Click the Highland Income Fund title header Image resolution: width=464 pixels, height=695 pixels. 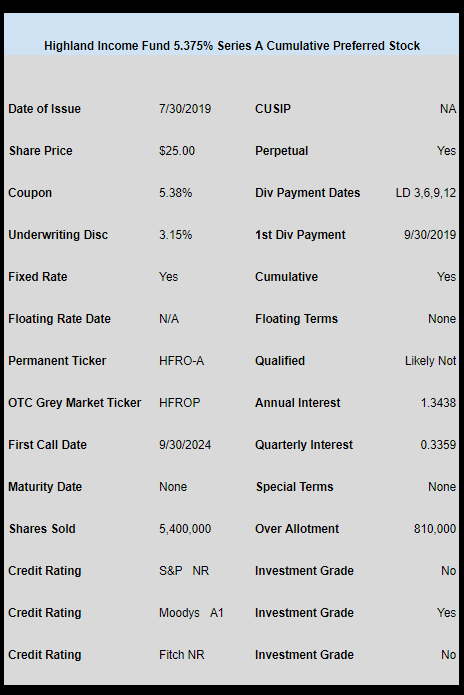(232, 46)
